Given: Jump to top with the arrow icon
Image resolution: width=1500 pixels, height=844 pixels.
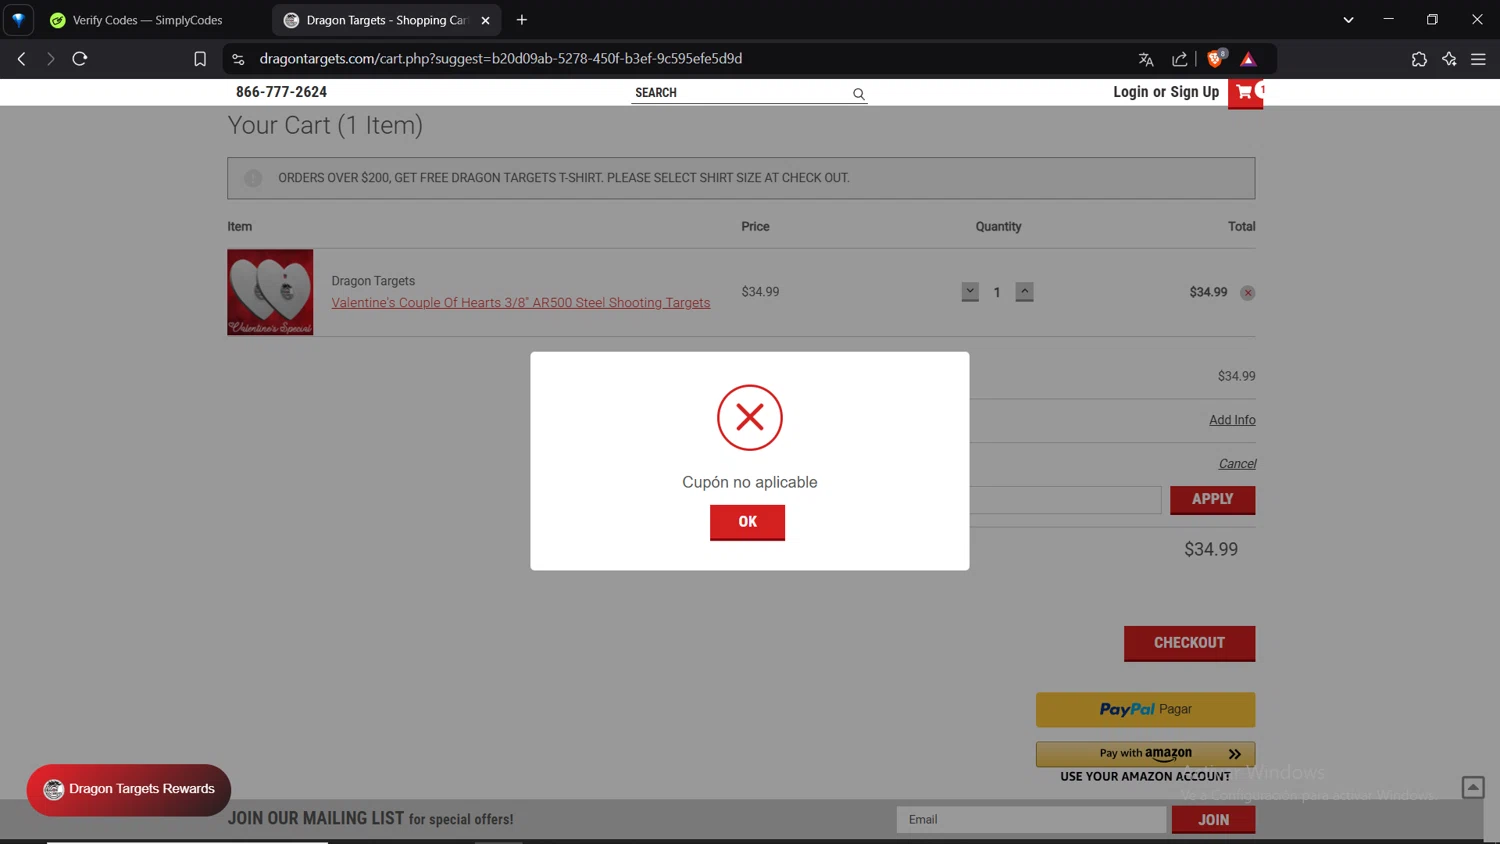Looking at the screenshot, I should point(1473,788).
